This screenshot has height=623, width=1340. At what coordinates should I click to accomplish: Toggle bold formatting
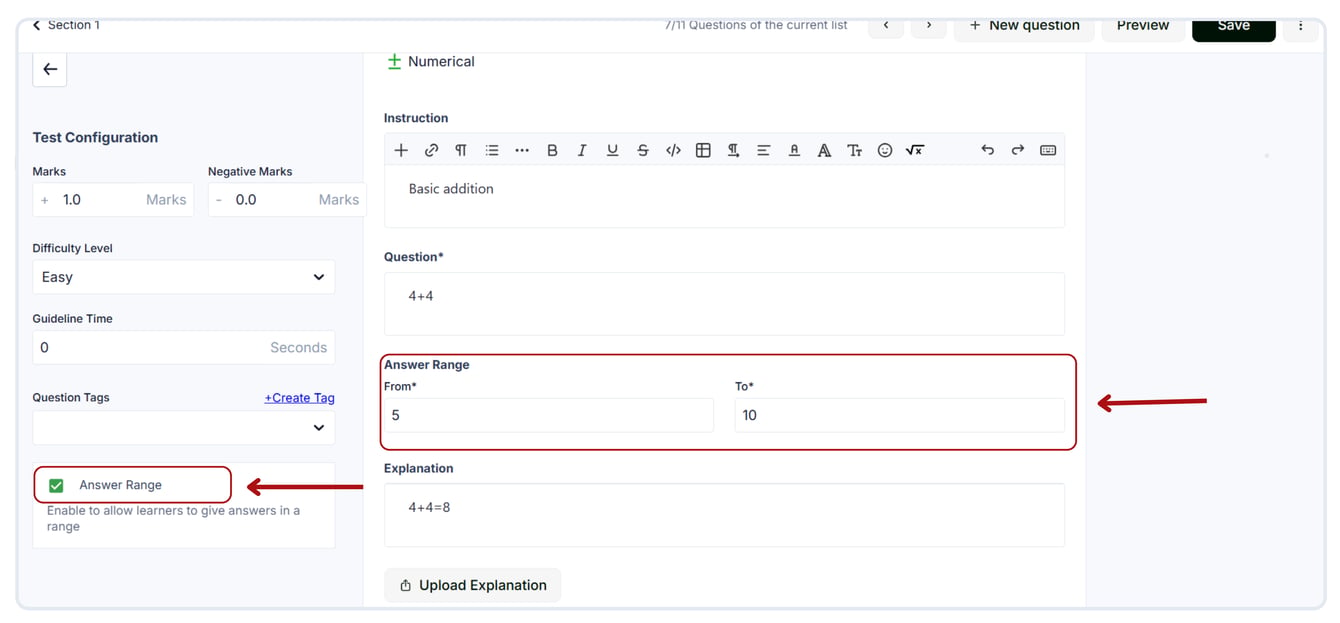(552, 150)
